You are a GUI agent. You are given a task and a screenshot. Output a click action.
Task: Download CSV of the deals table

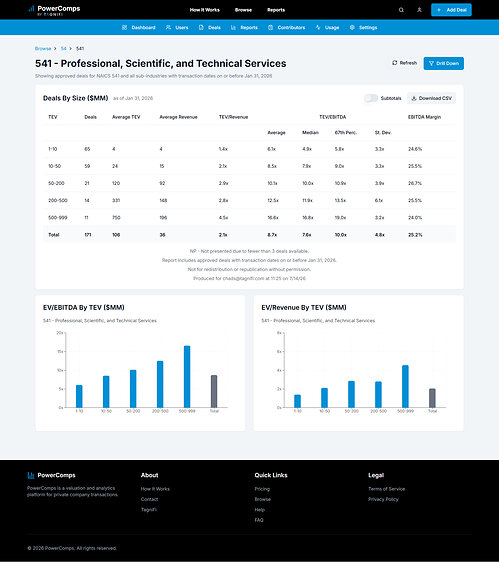431,98
